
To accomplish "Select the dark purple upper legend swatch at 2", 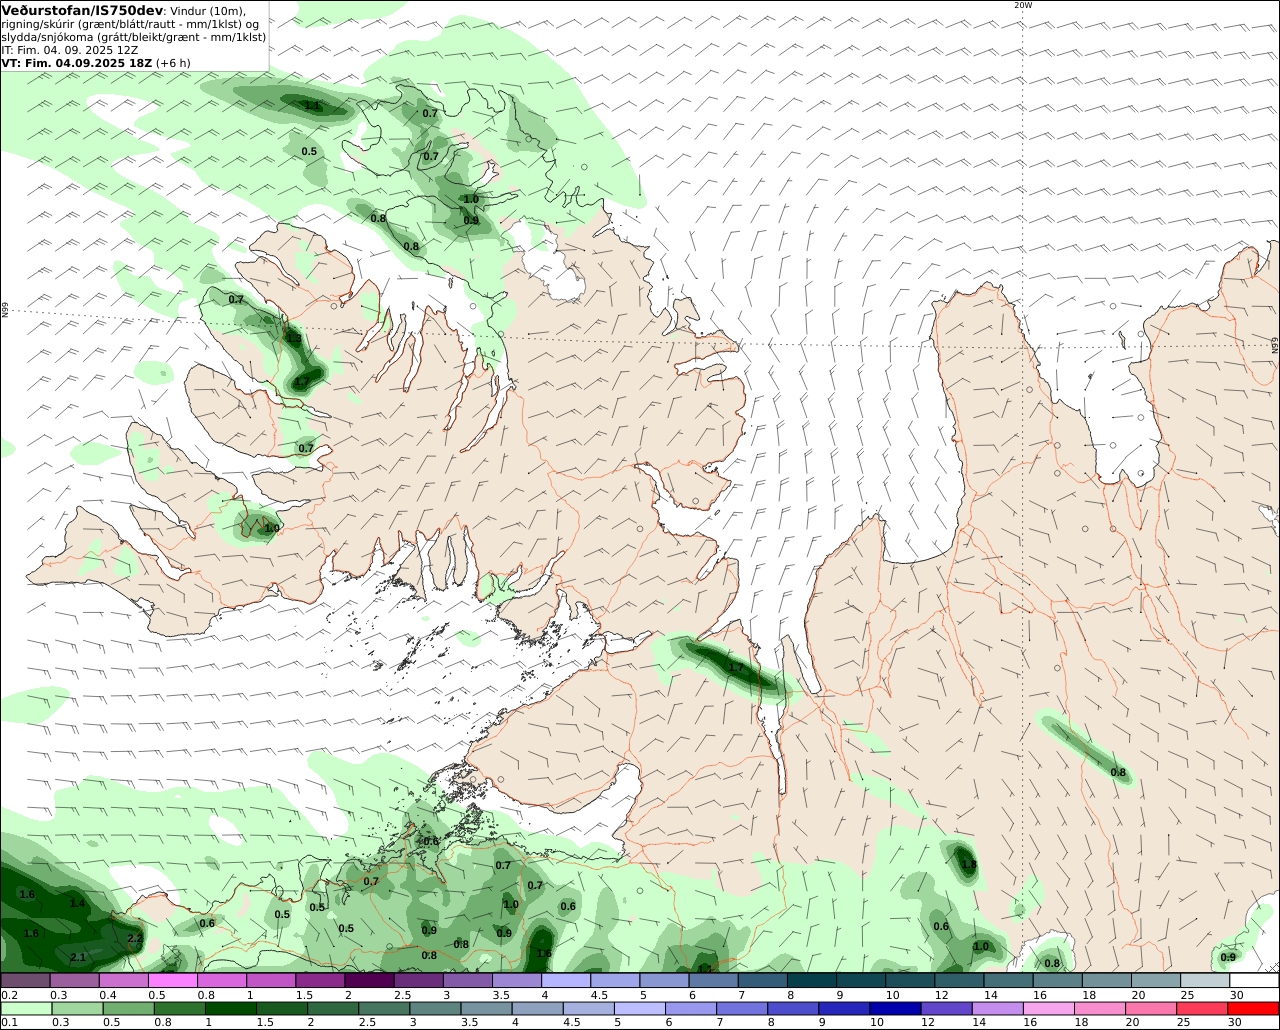I will point(369,980).
